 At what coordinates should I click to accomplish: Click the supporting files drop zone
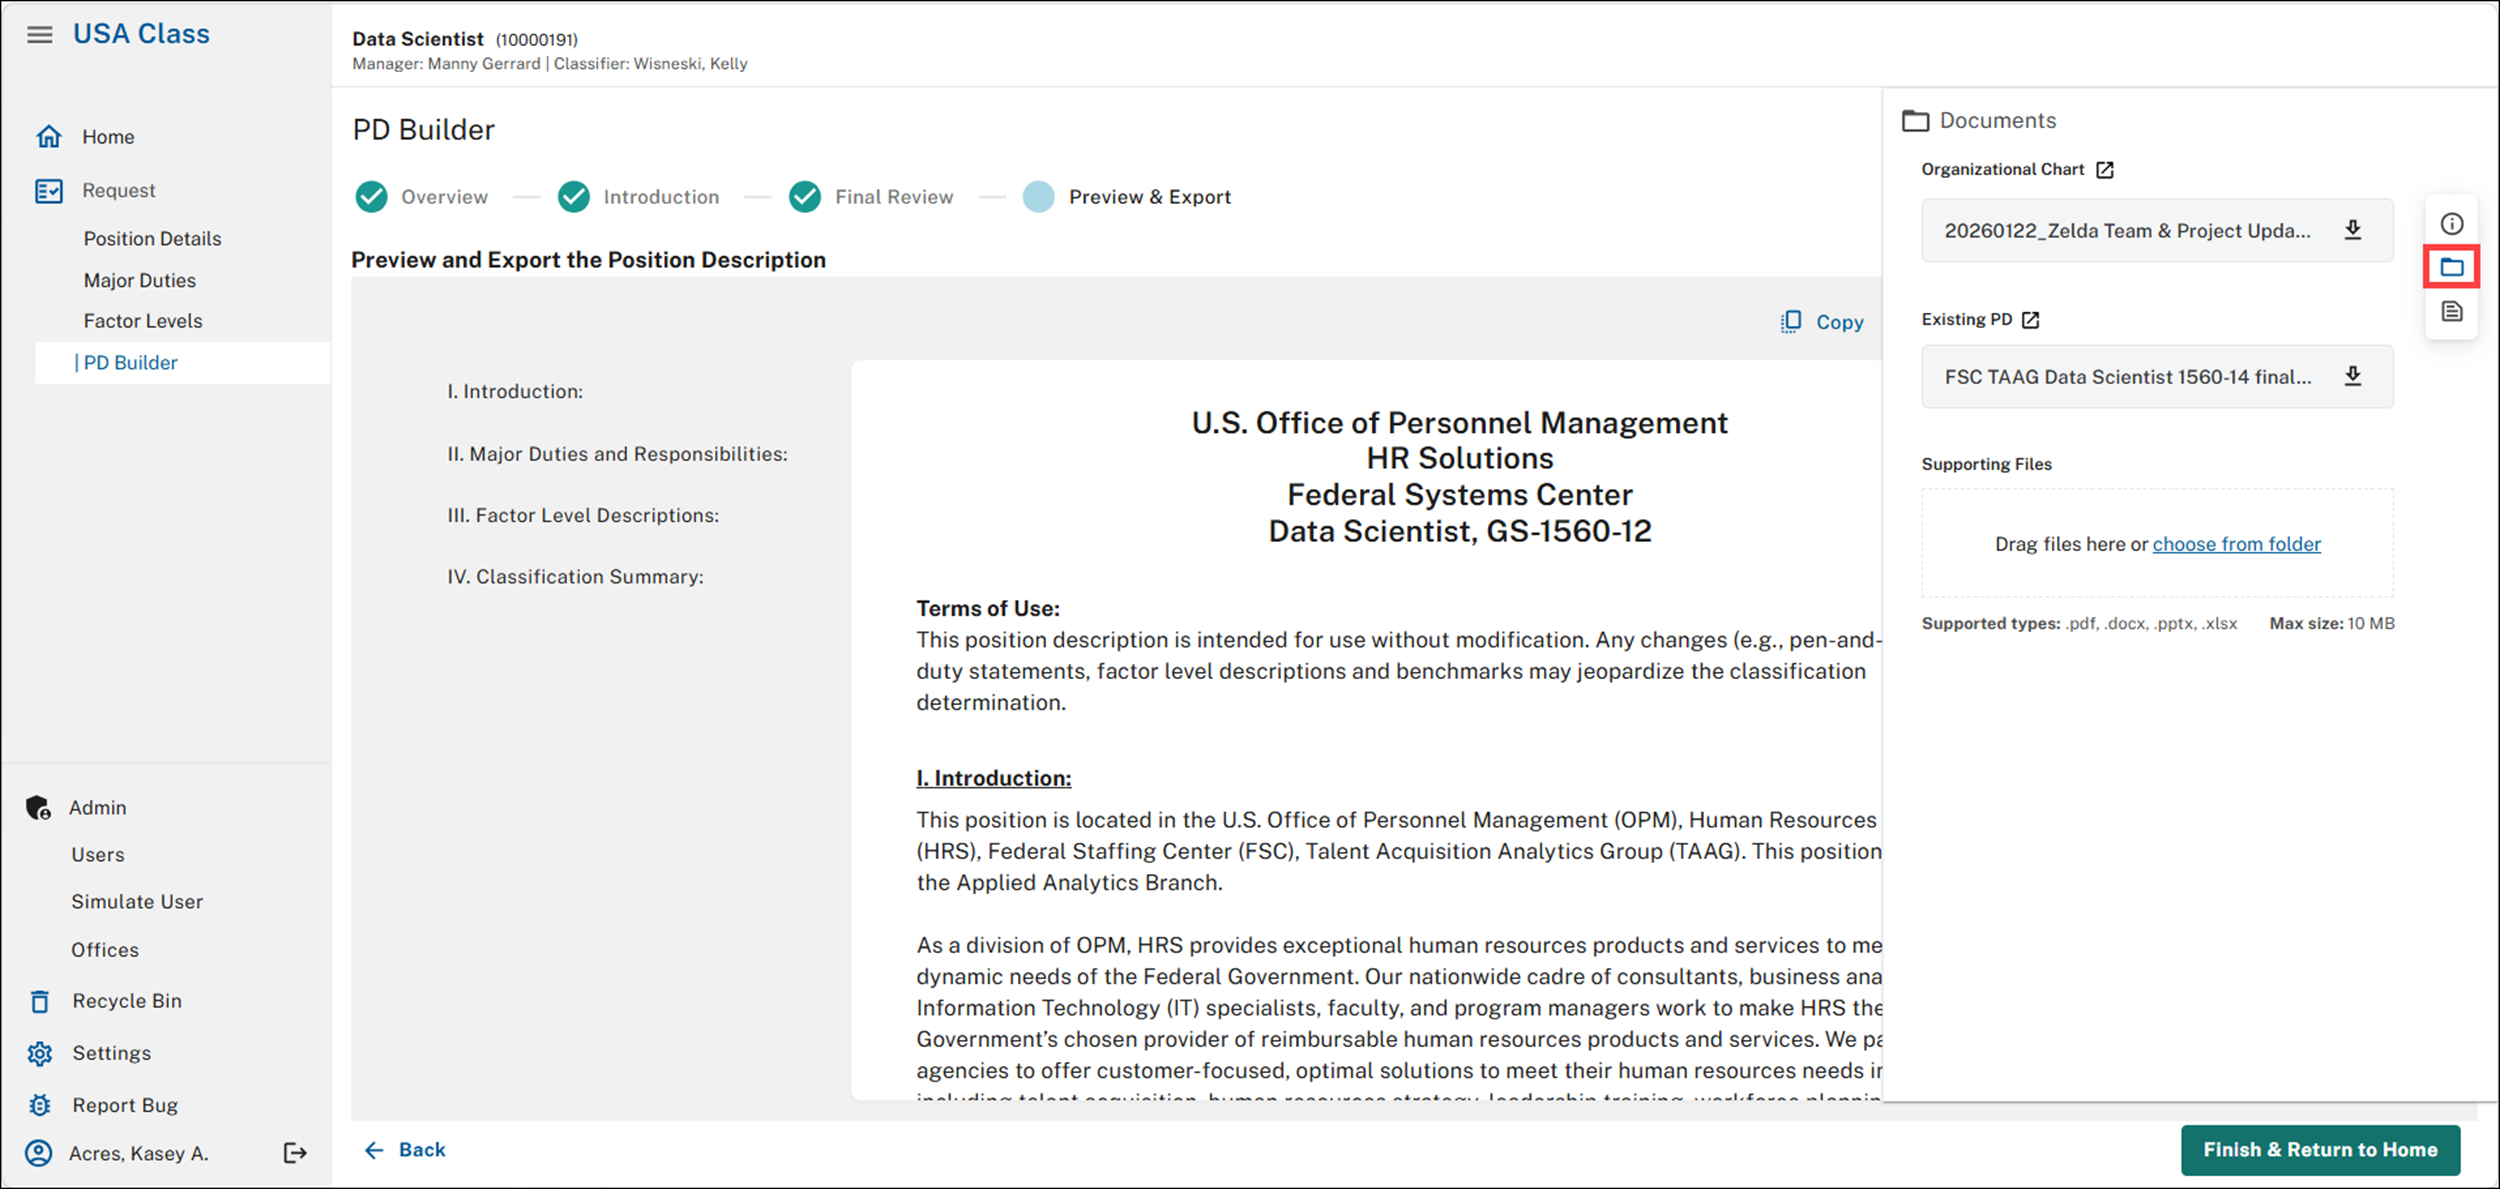(2158, 543)
